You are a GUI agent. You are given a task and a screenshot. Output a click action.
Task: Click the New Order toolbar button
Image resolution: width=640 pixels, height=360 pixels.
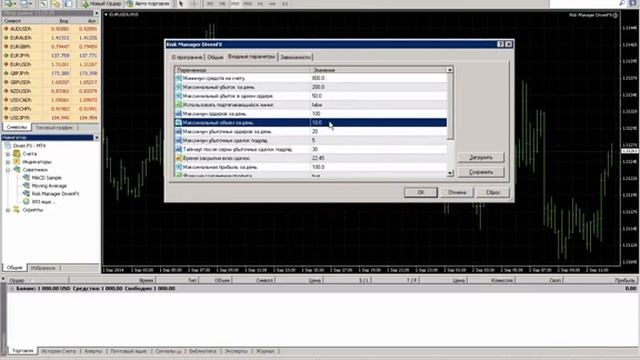click(101, 4)
